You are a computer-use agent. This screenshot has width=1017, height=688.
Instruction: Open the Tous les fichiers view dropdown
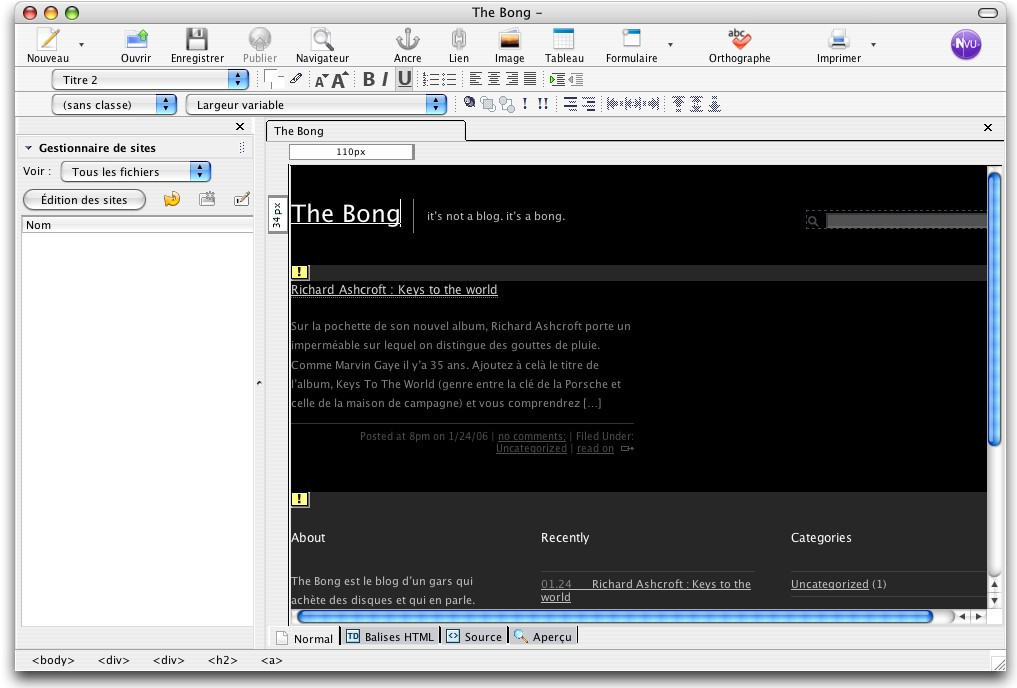[x=136, y=172]
